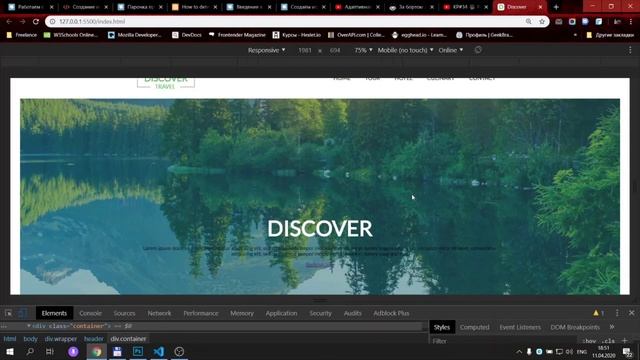Click the DevTools warnings count indicator
The height and width of the screenshot is (360, 640).
598,313
